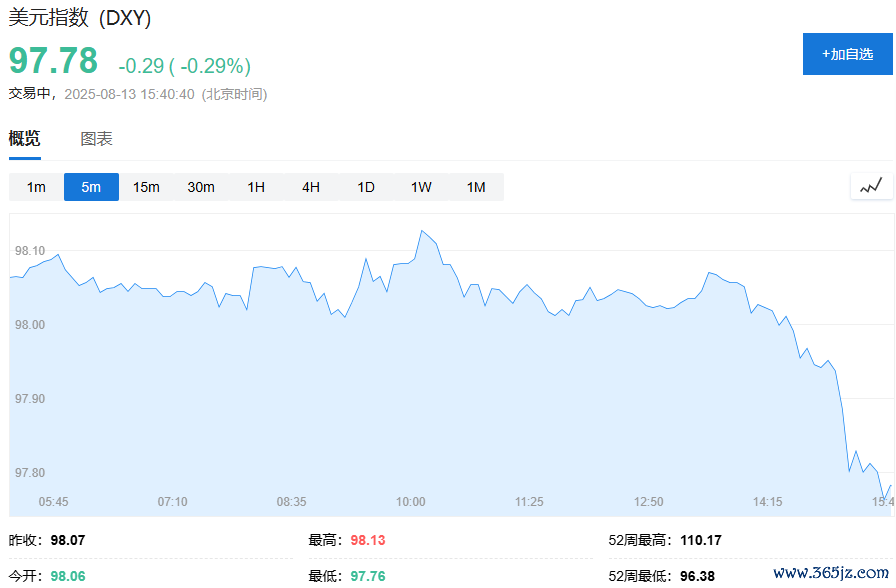Screen dimensions: 896x588
Task: Switch to the 概览 tab
Action: (25, 139)
